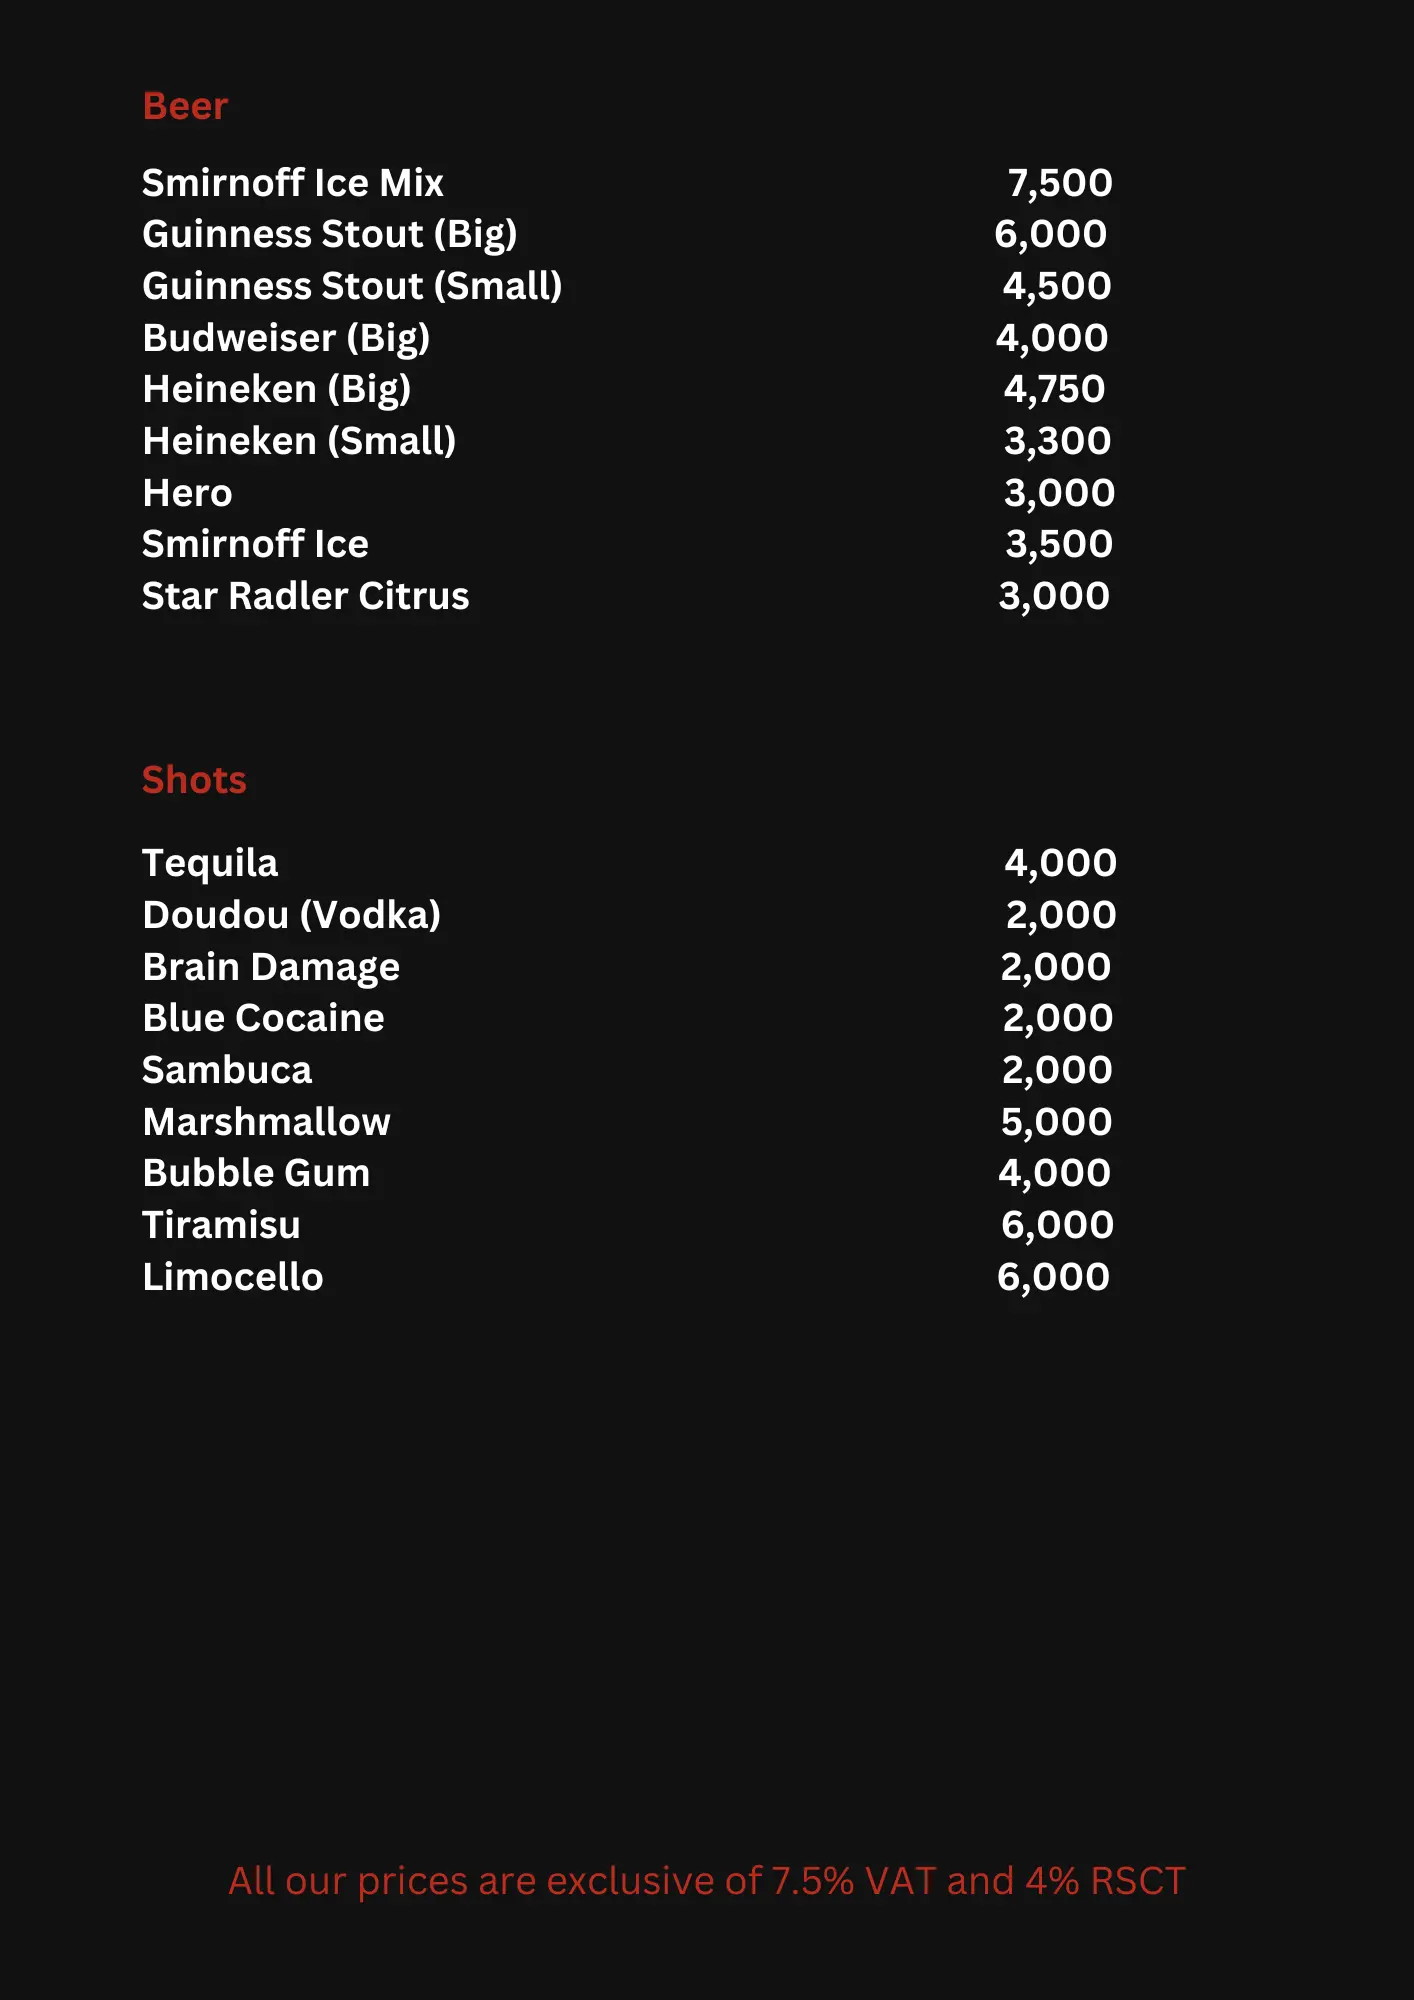Click the Sambuca shot entry

(x=227, y=1070)
